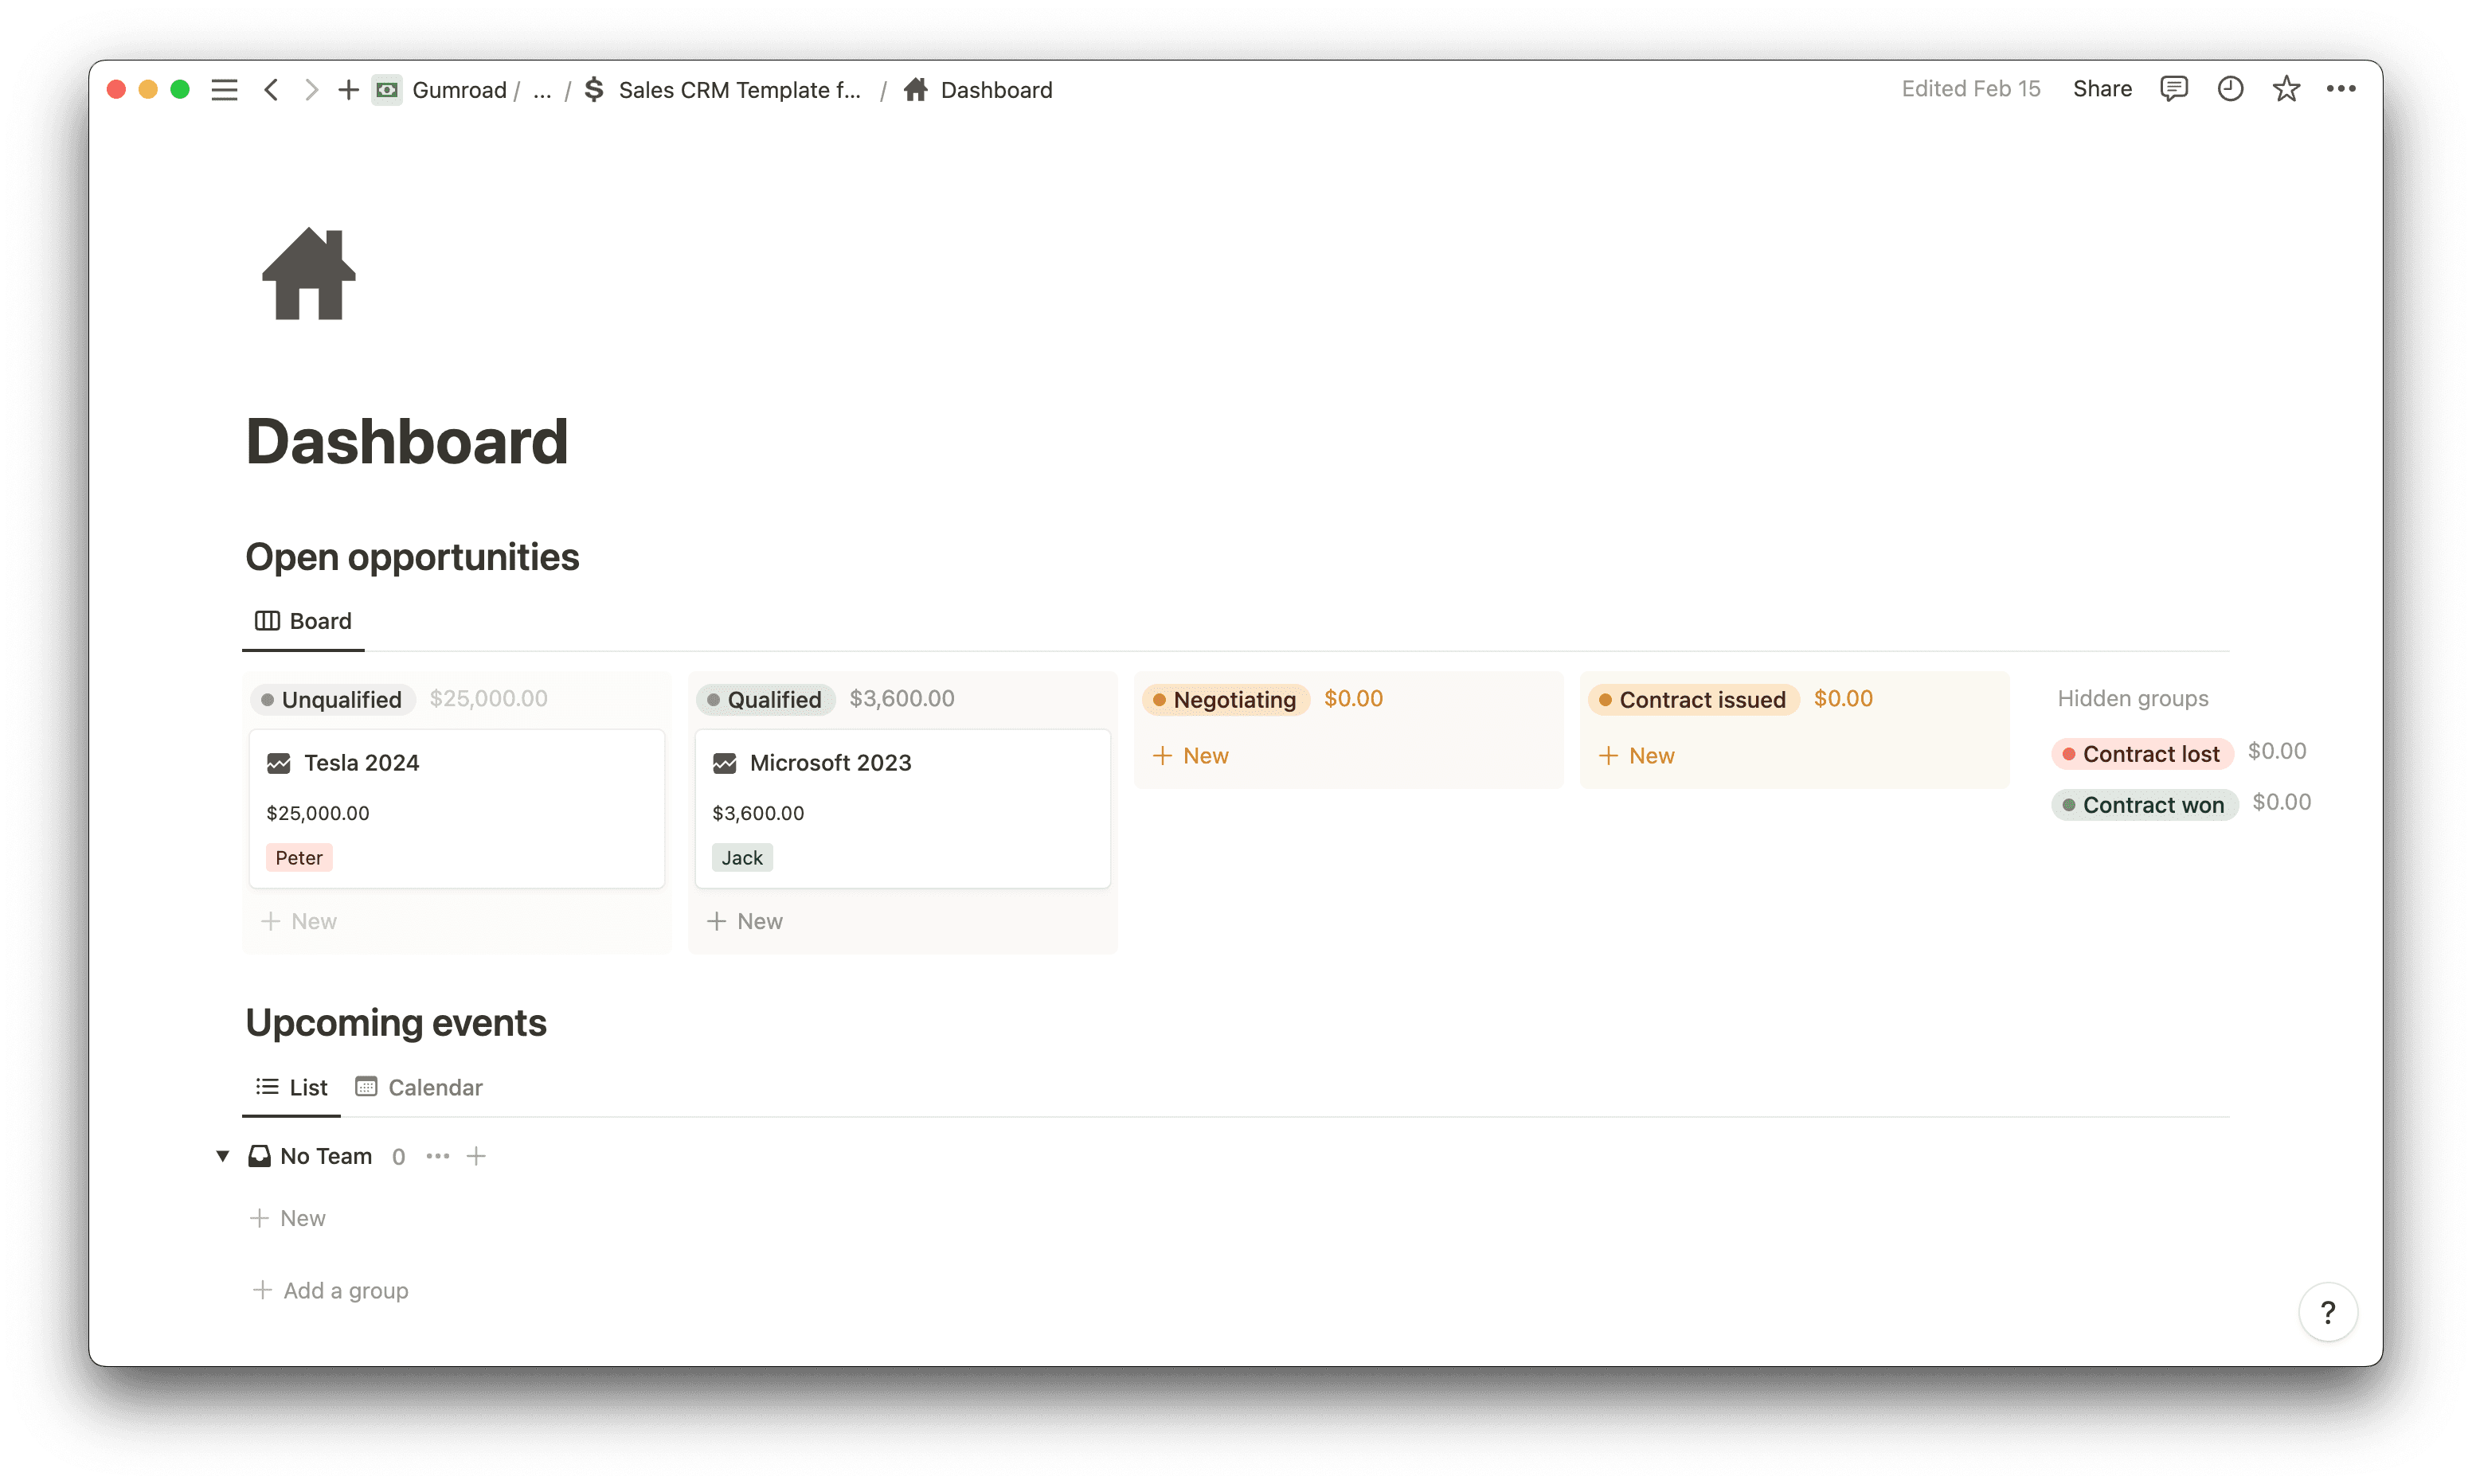Image resolution: width=2472 pixels, height=1484 pixels.
Task: Click Add a group
Action: click(331, 1290)
